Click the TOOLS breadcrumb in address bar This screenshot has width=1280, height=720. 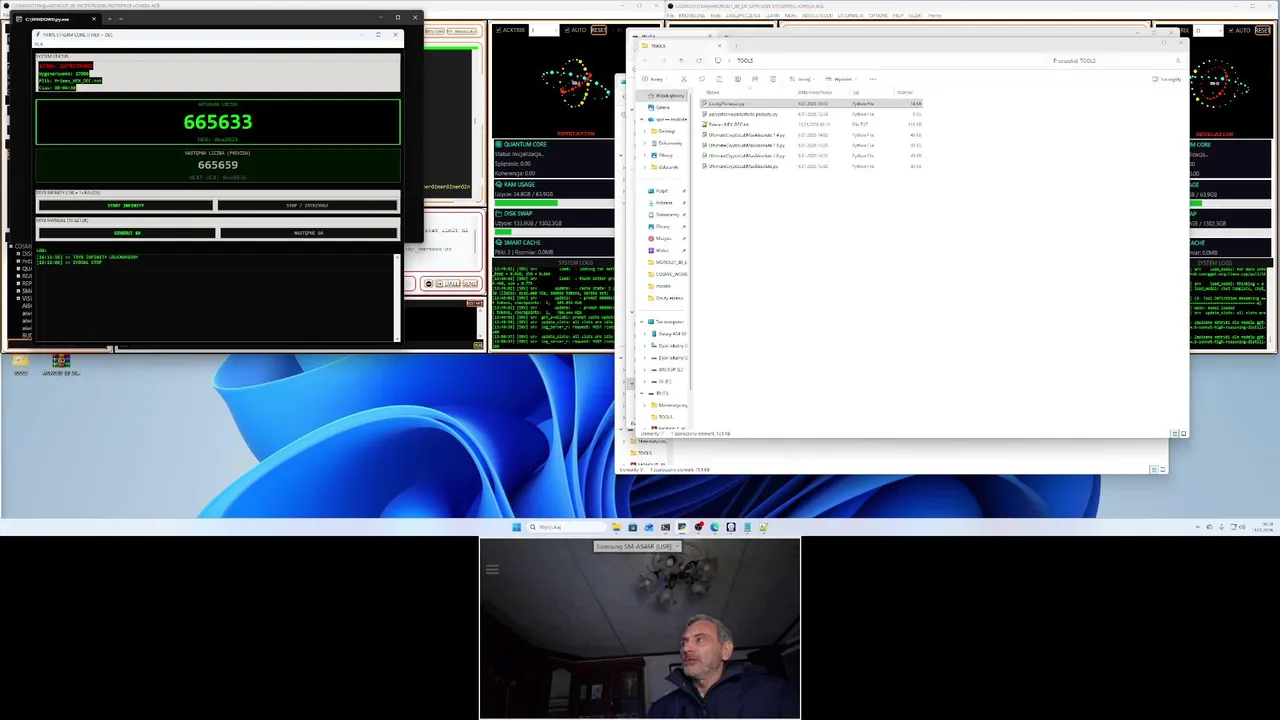tap(745, 60)
